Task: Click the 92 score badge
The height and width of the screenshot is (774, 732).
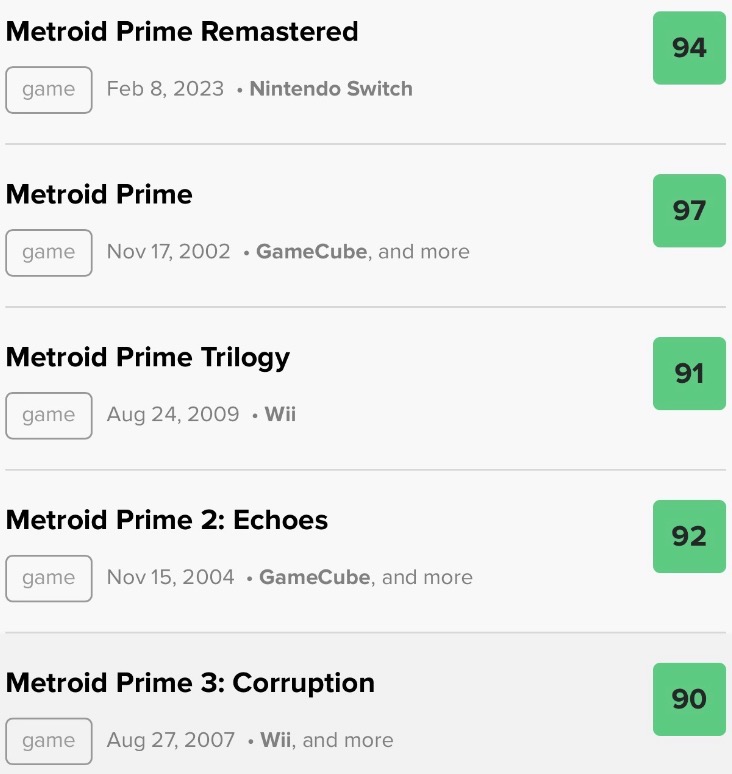Action: point(689,537)
